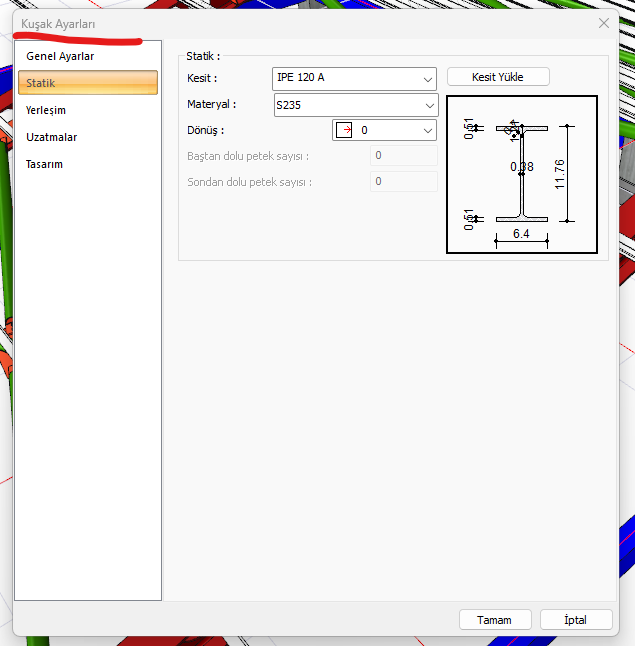635x646 pixels.
Task: Click the Sondan dolu petek sayısı field
Action: 404,182
